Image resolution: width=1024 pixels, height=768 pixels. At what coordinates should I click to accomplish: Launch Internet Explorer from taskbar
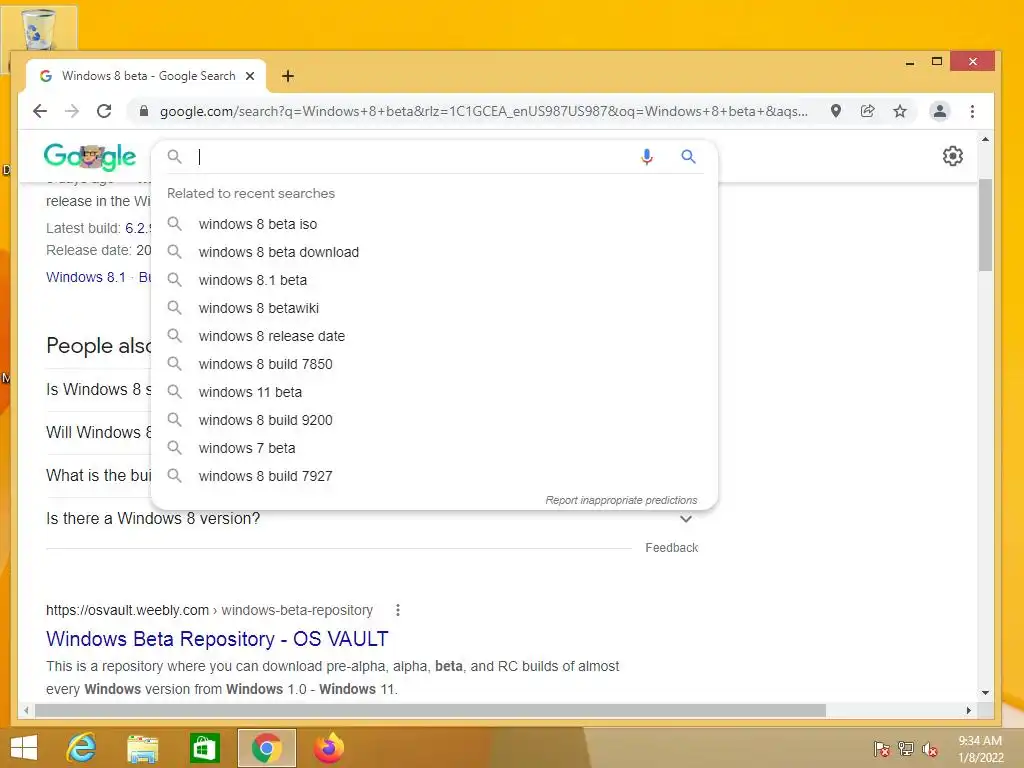82,748
